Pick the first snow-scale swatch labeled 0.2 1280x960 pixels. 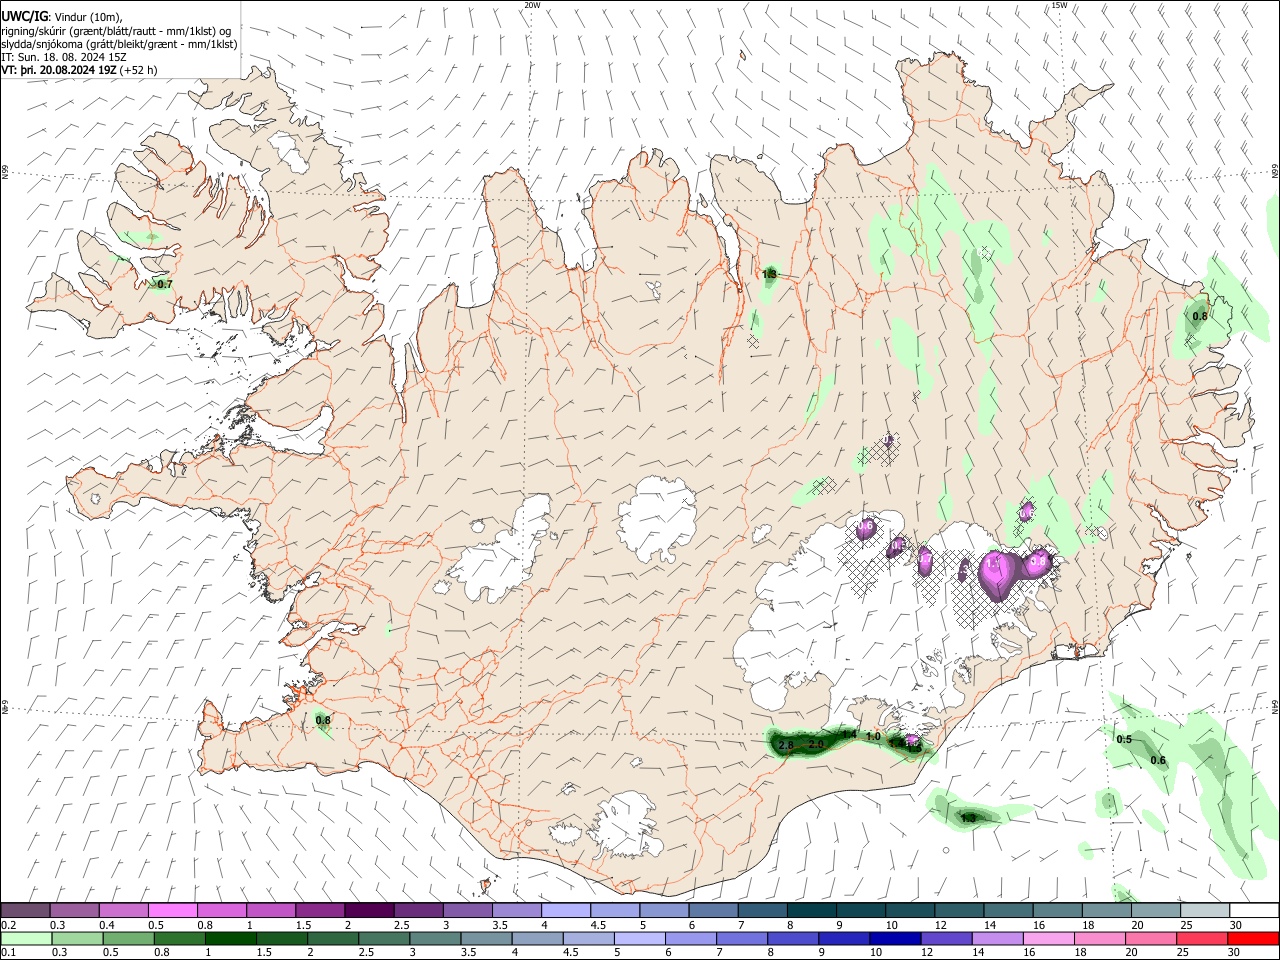[25, 911]
